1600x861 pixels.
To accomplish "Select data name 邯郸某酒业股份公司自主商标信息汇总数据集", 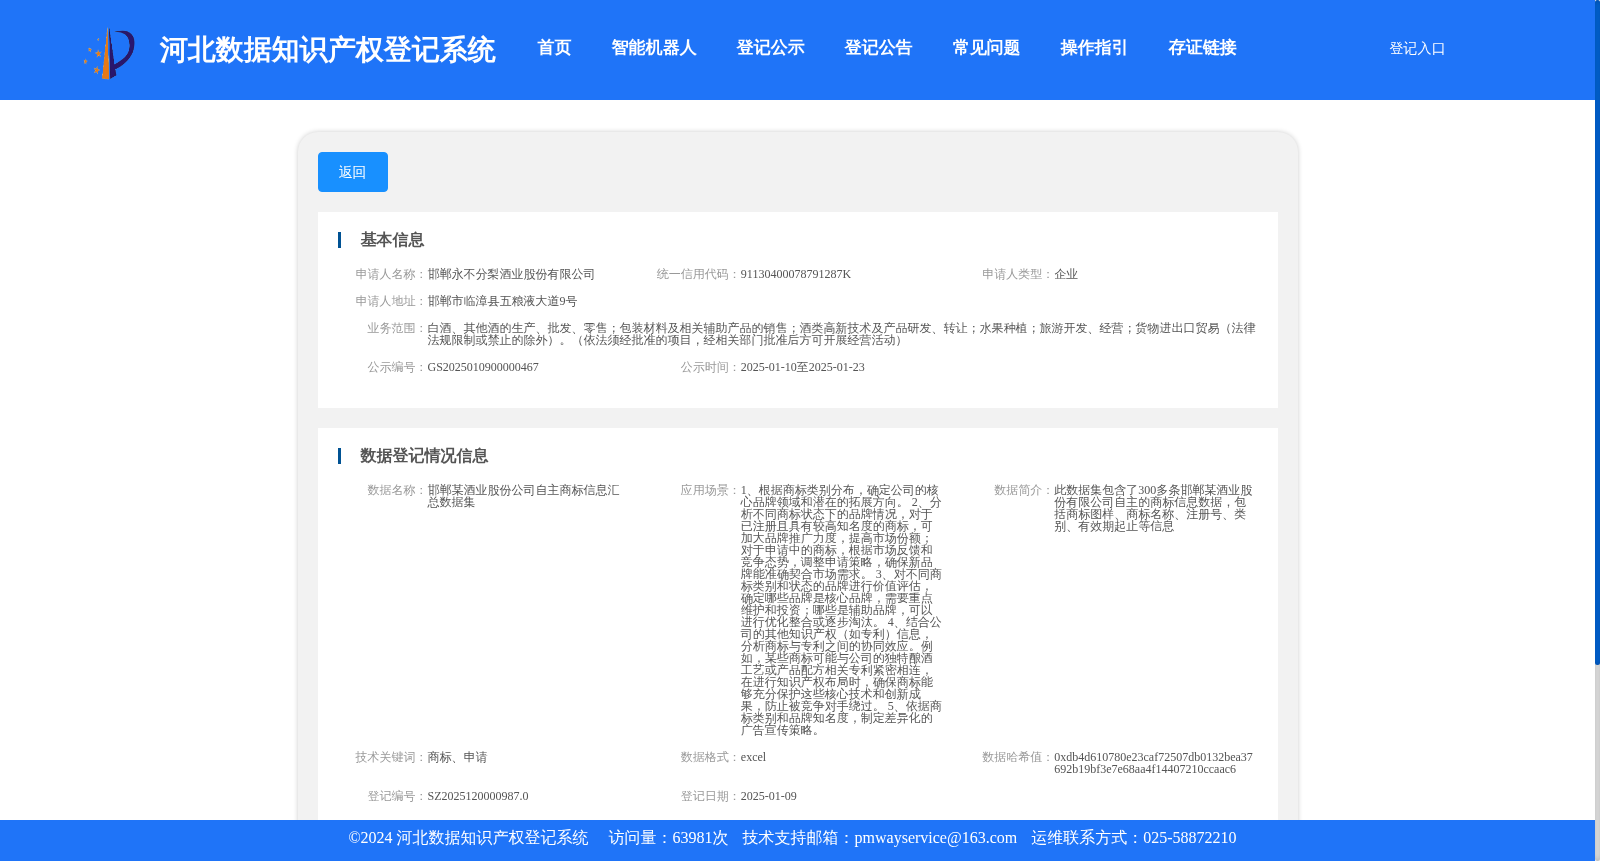I will click(524, 496).
